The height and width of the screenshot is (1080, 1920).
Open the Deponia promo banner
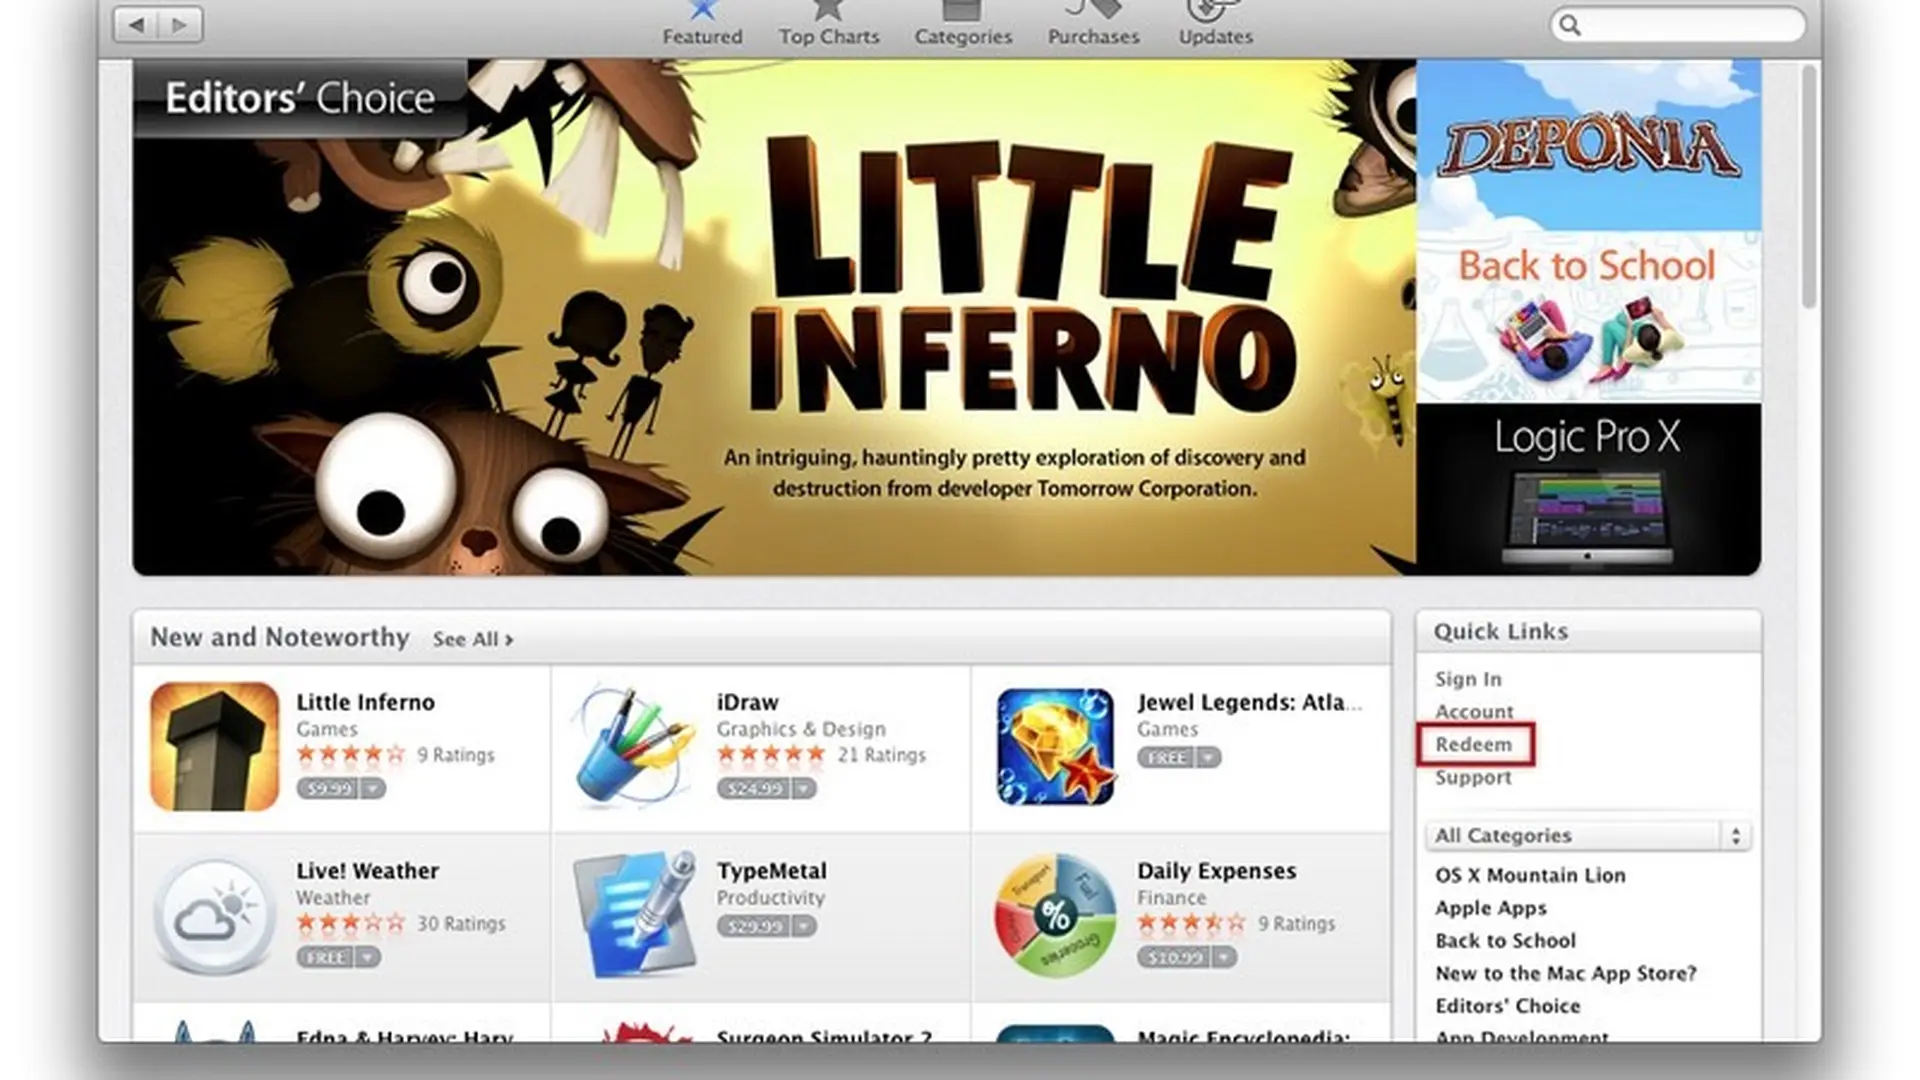pos(1588,145)
